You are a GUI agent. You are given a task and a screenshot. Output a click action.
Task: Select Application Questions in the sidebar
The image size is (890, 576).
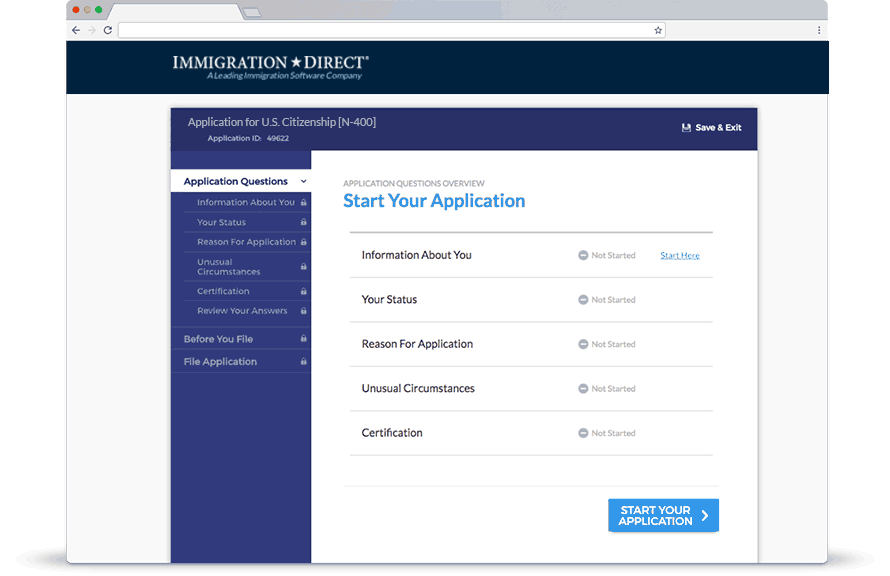(241, 182)
